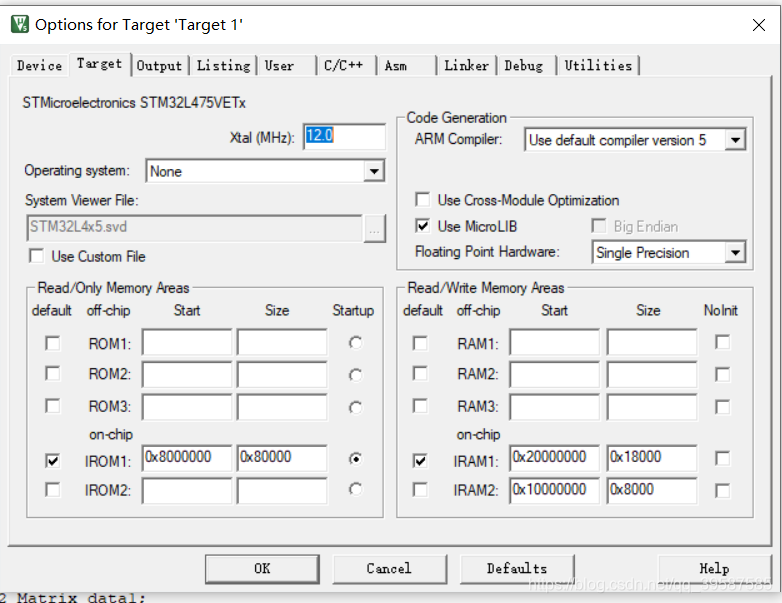Check the RAM1 NoInit checkbox

(x=722, y=342)
